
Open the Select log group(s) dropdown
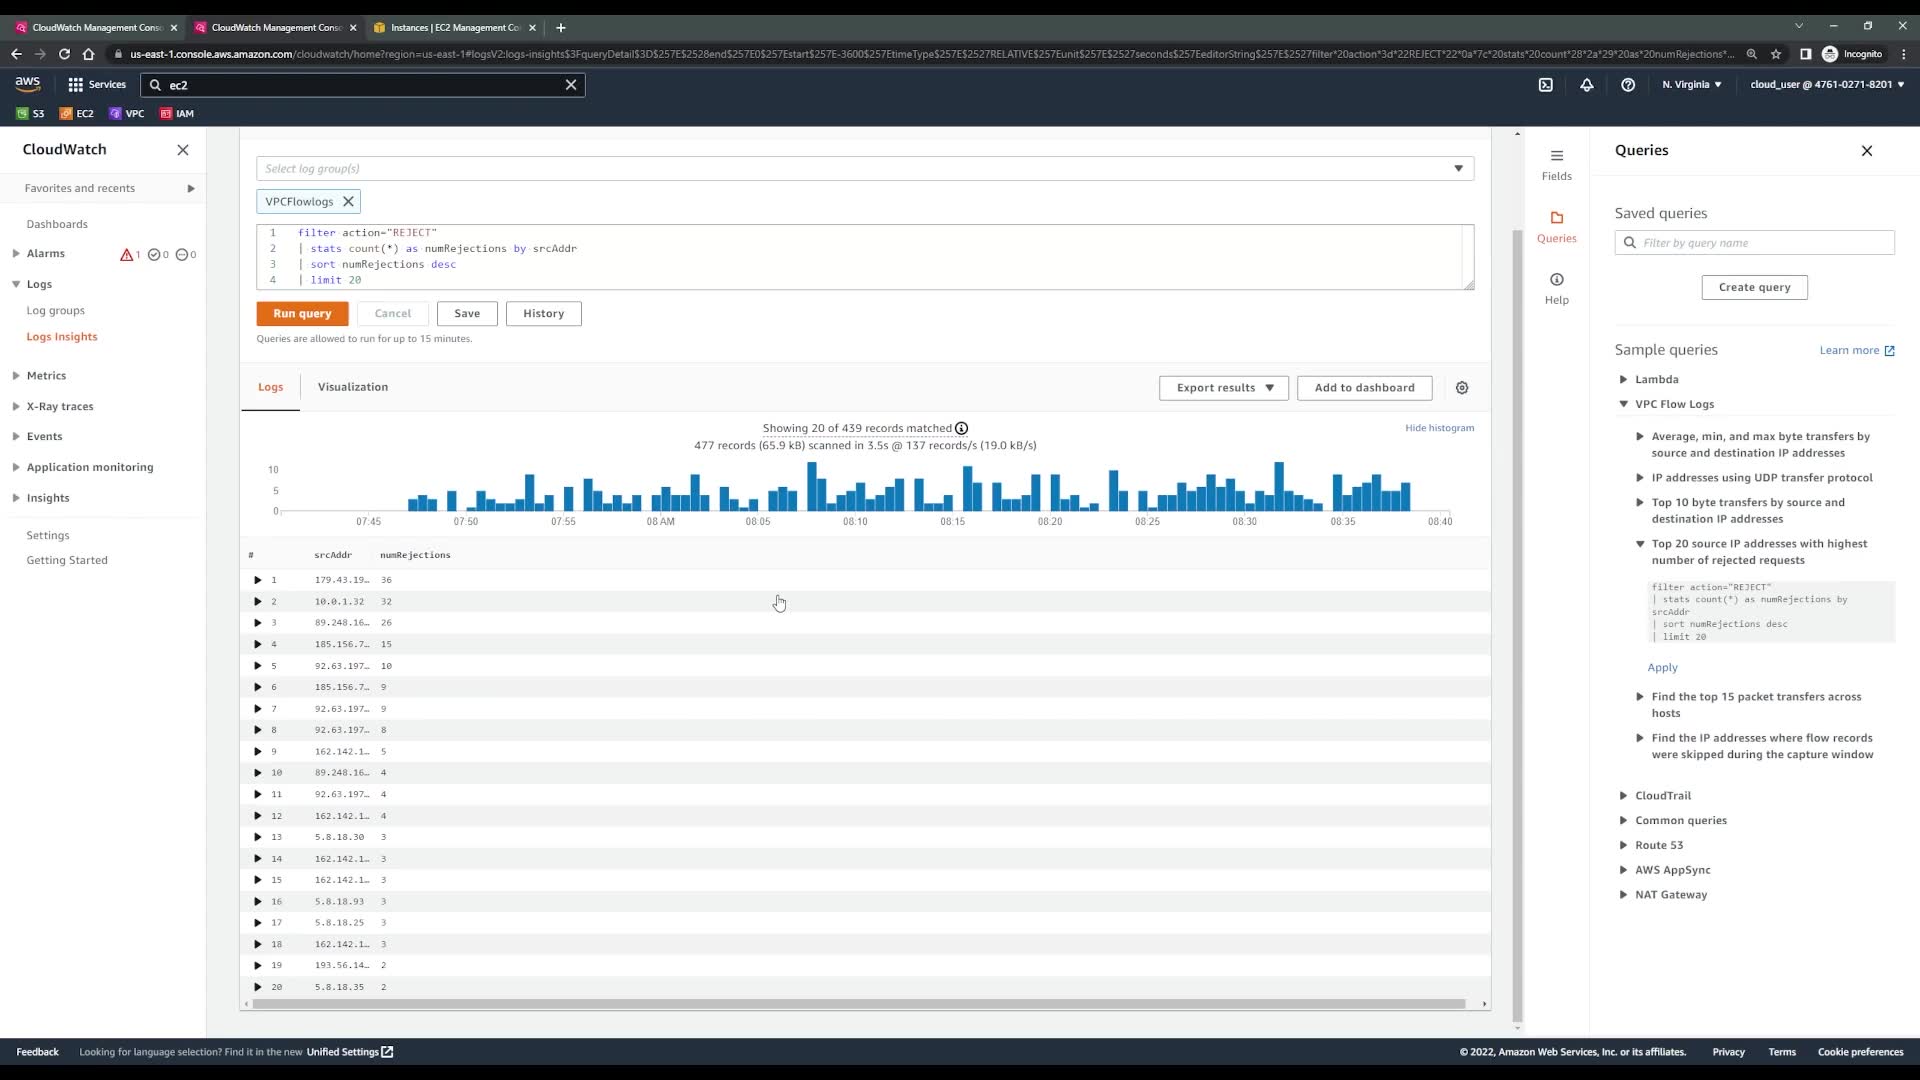pyautogui.click(x=864, y=169)
